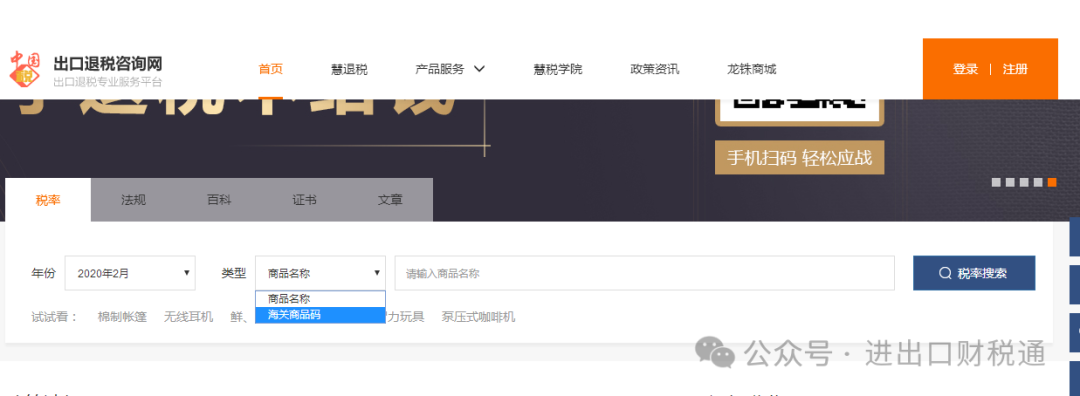Open the 文章 tab
This screenshot has width=1080, height=396.
(390, 200)
